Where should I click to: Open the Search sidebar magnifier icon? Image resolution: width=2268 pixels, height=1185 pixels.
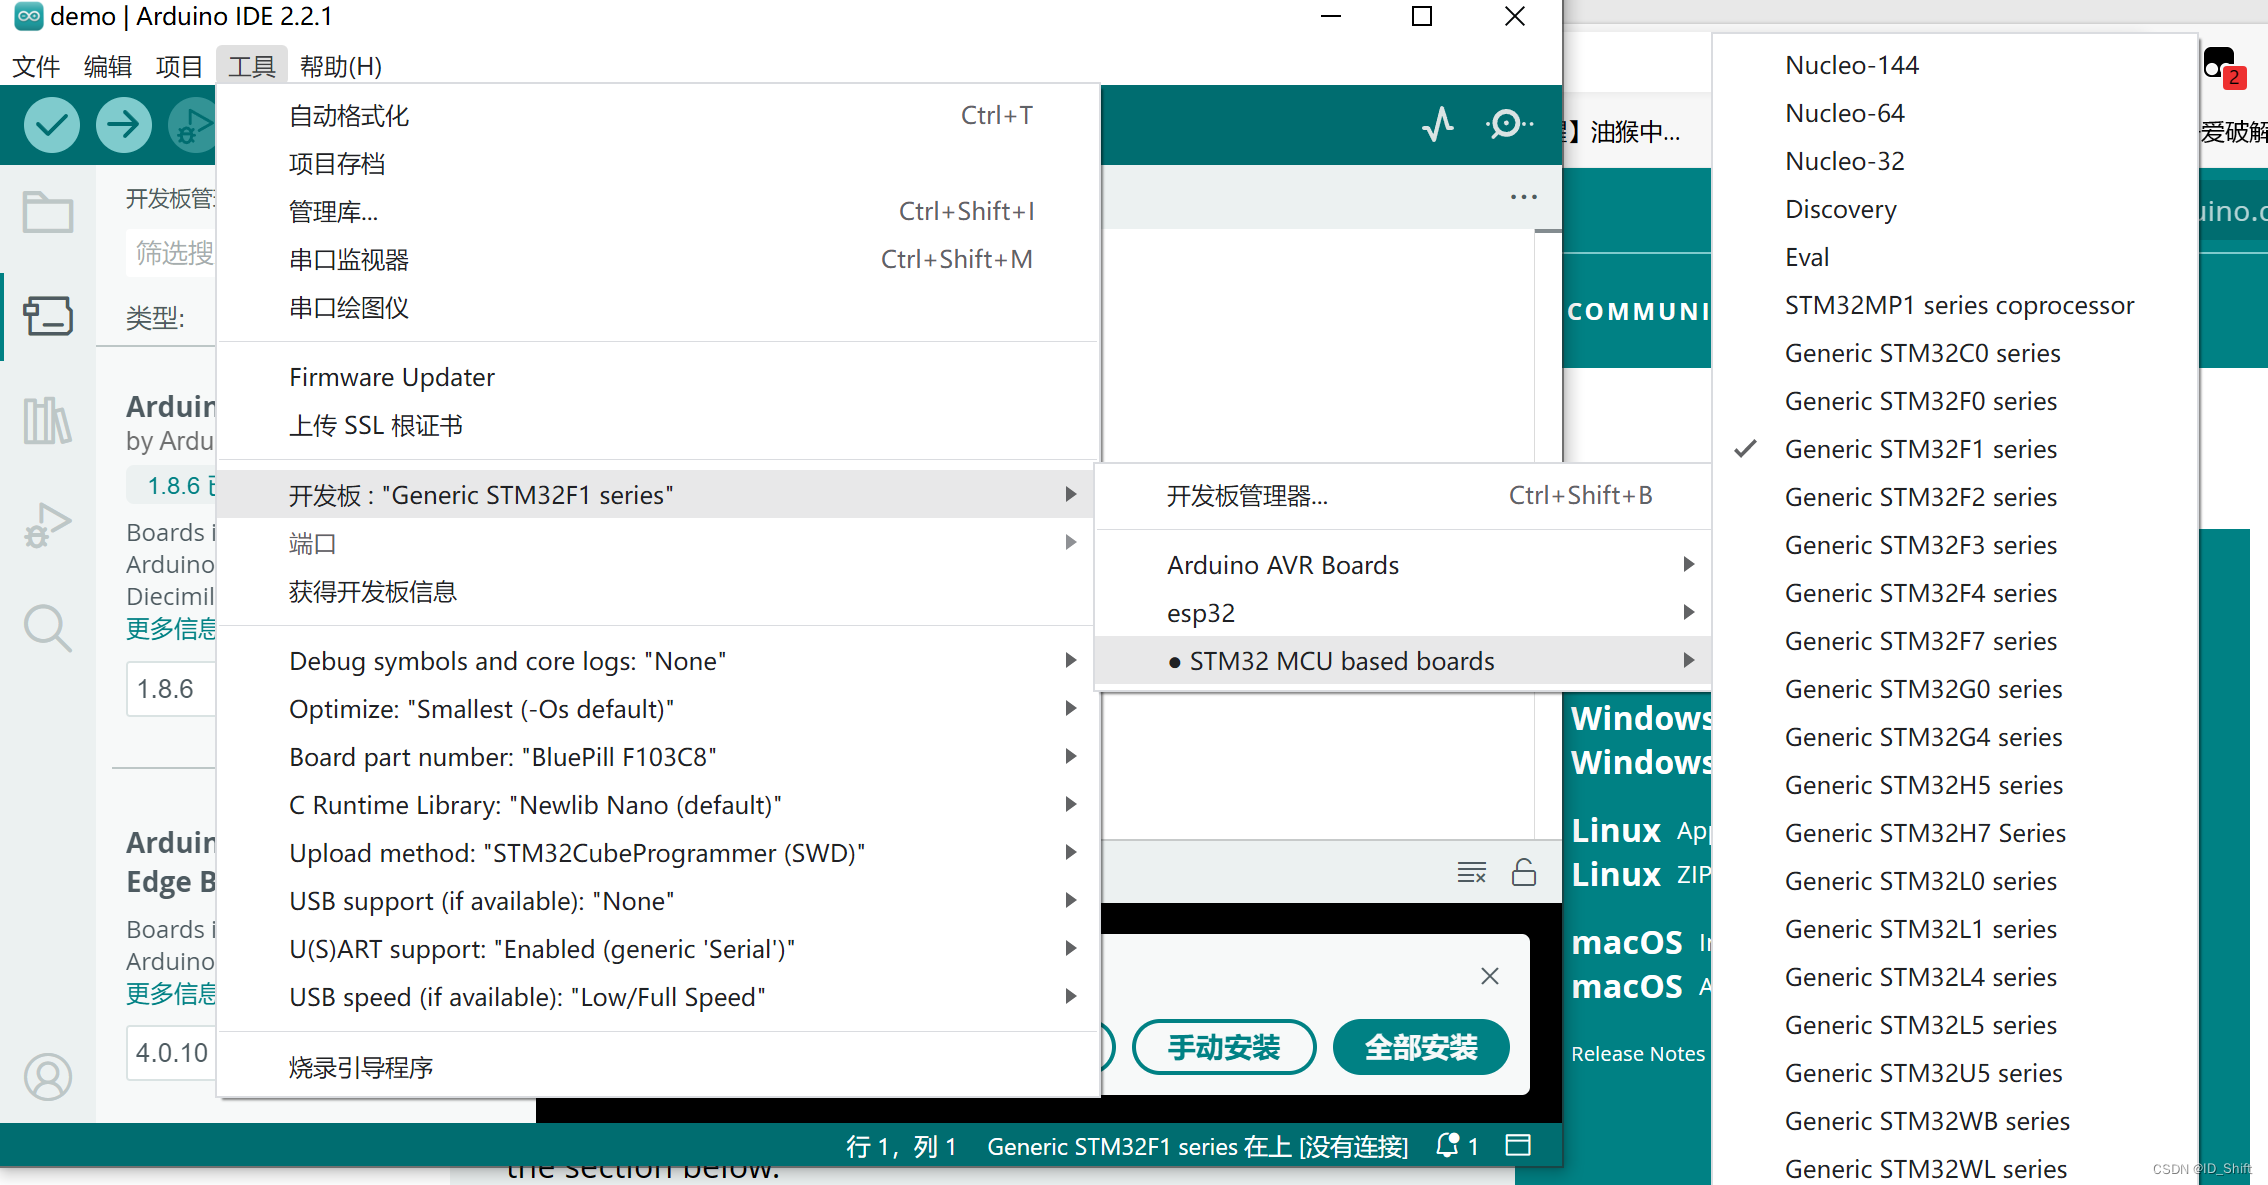tap(48, 629)
